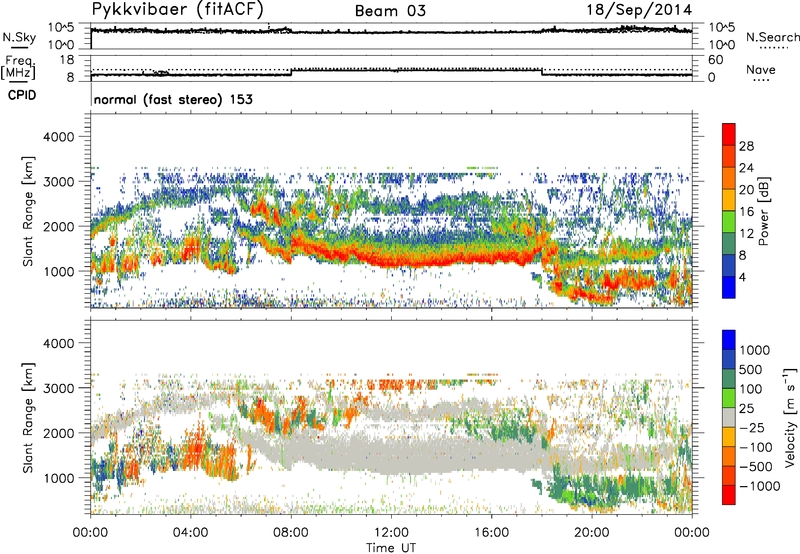Click the text 'normal (fast stereo) 153'
The width and height of the screenshot is (800, 554).
(173, 99)
